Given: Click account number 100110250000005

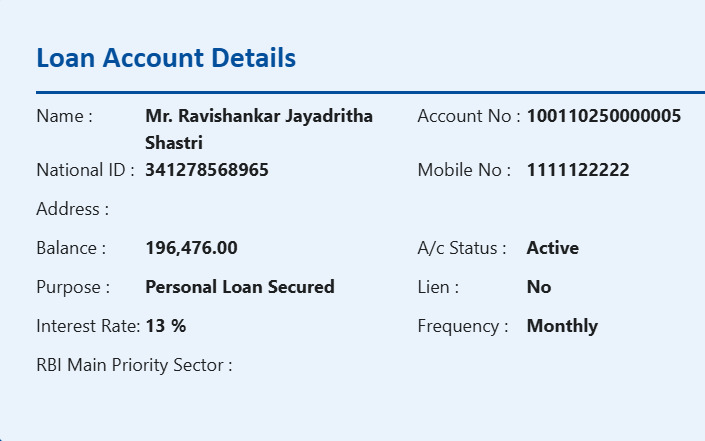Looking at the screenshot, I should pos(603,116).
